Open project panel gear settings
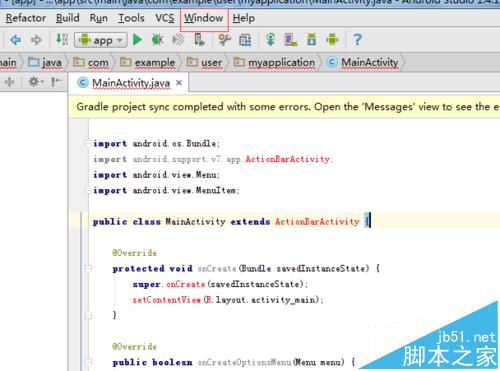This screenshot has height=371, width=500. pyautogui.click(x=35, y=82)
